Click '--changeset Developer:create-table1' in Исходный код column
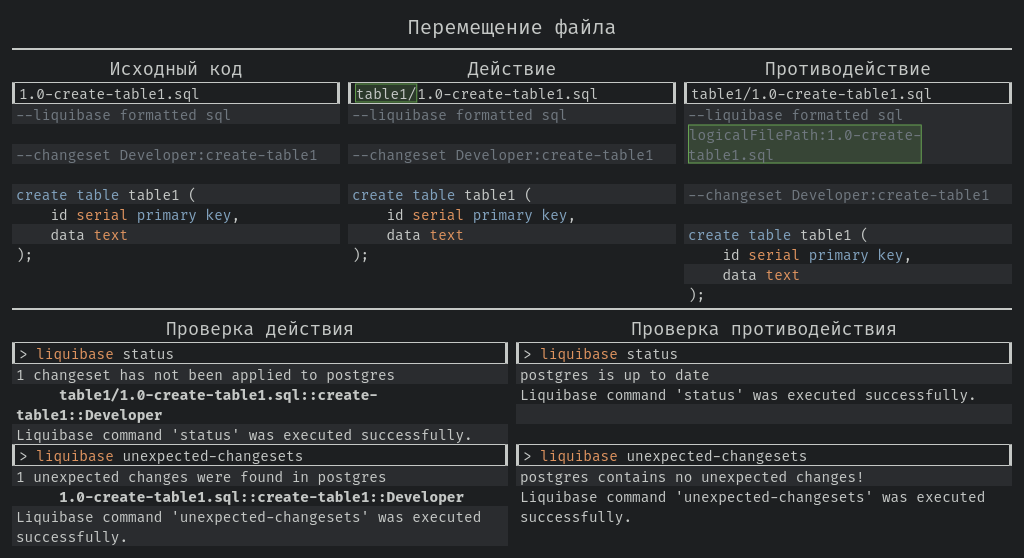Screen dimensions: 1024x558 [x=167, y=155]
